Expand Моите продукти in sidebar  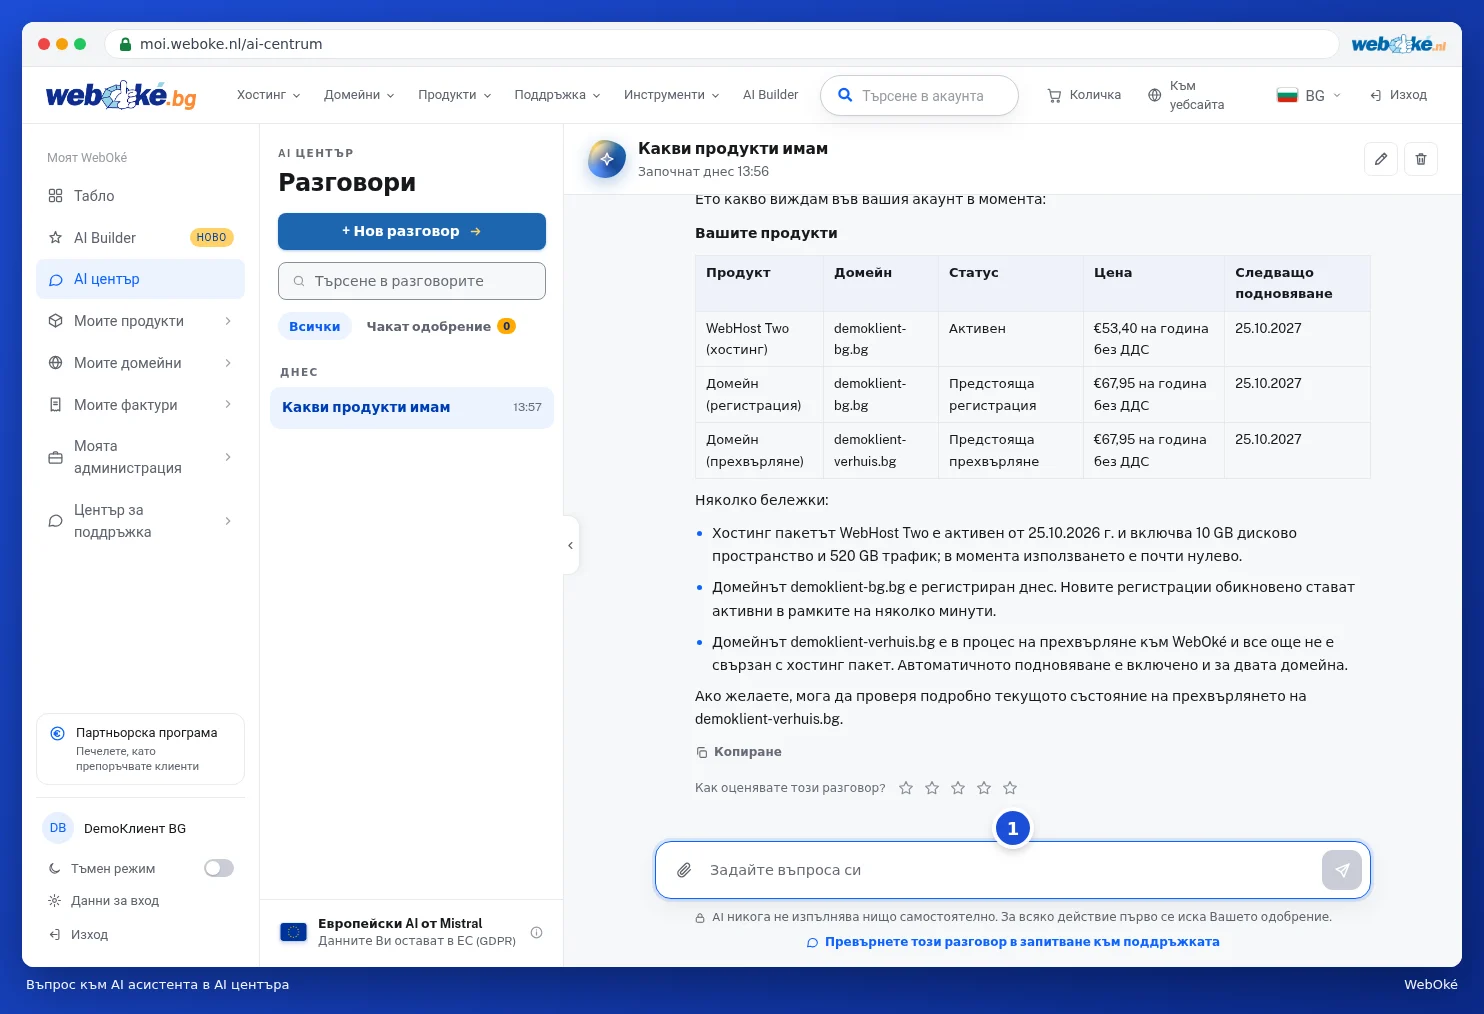[140, 321]
